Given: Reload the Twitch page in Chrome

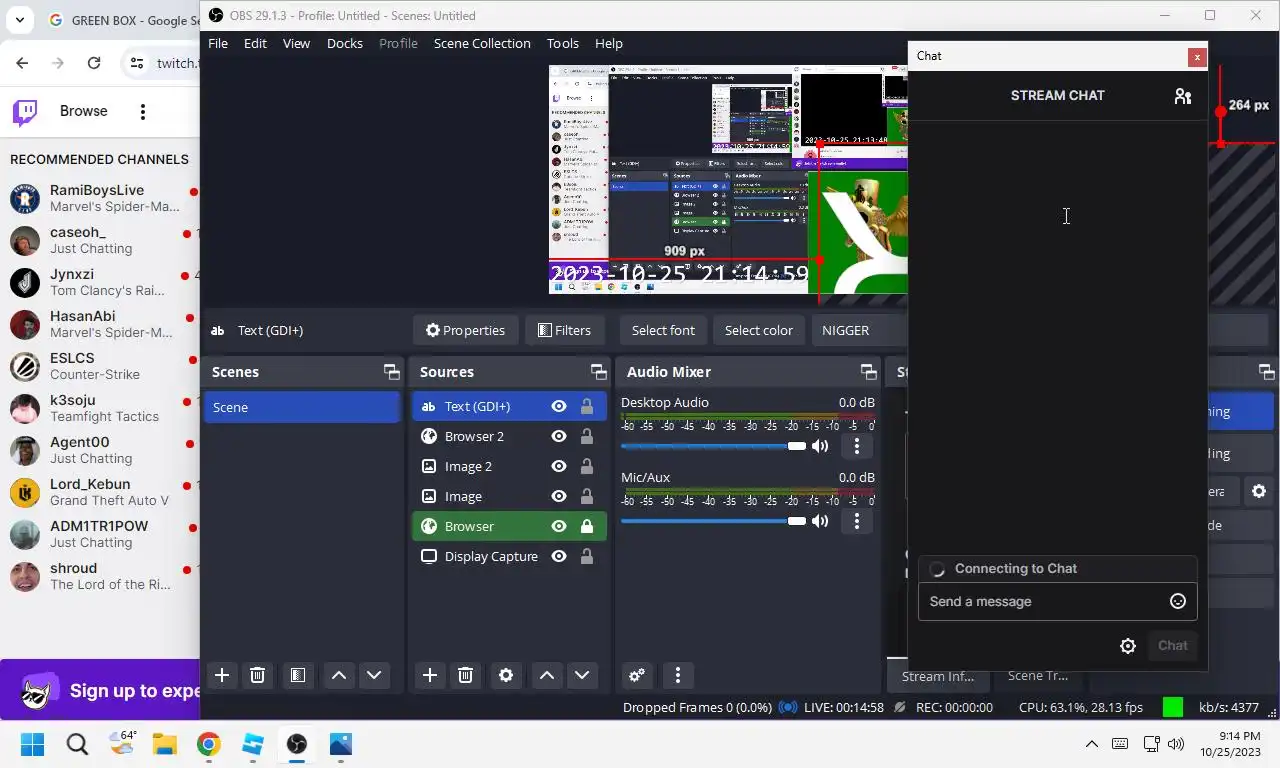Looking at the screenshot, I should pos(94,63).
